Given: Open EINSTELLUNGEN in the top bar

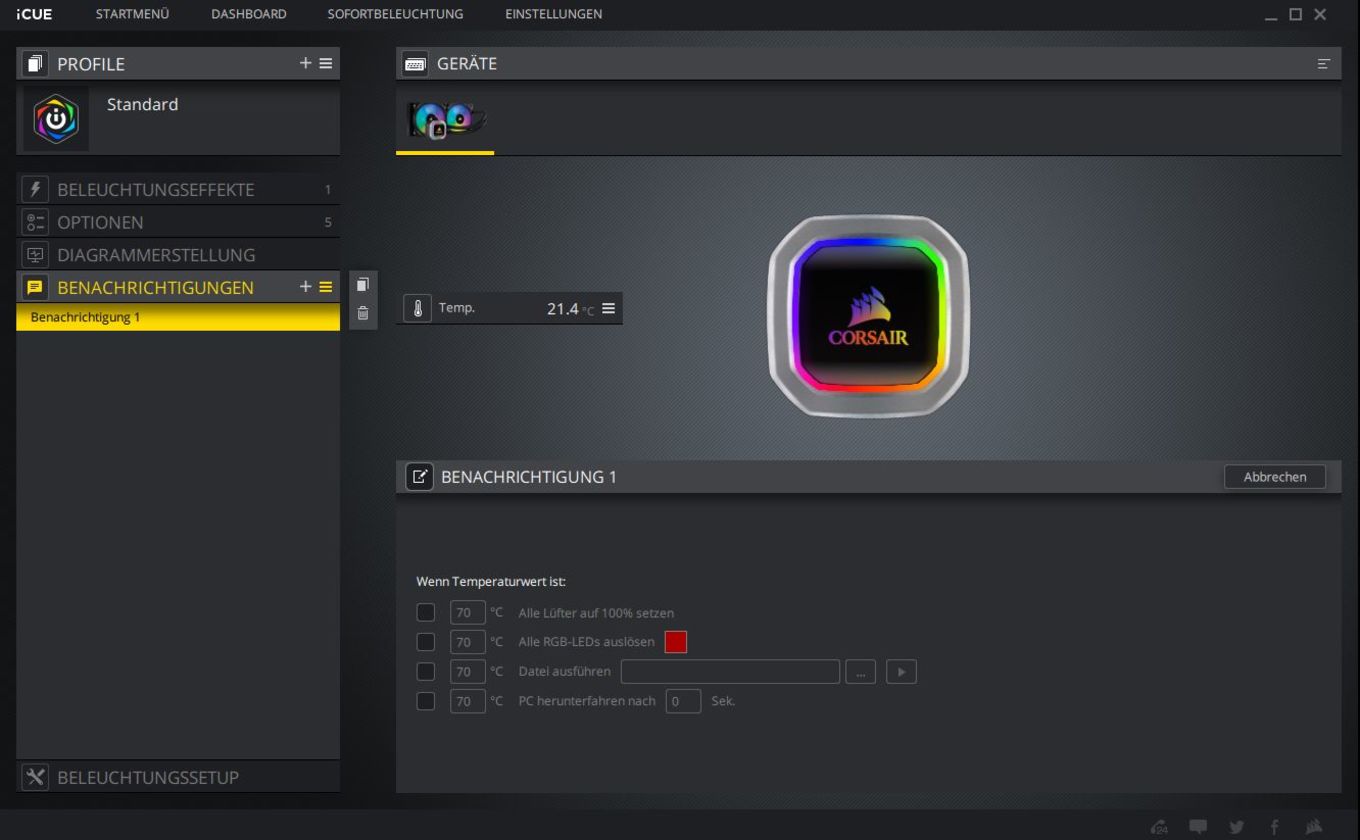Looking at the screenshot, I should [x=554, y=14].
